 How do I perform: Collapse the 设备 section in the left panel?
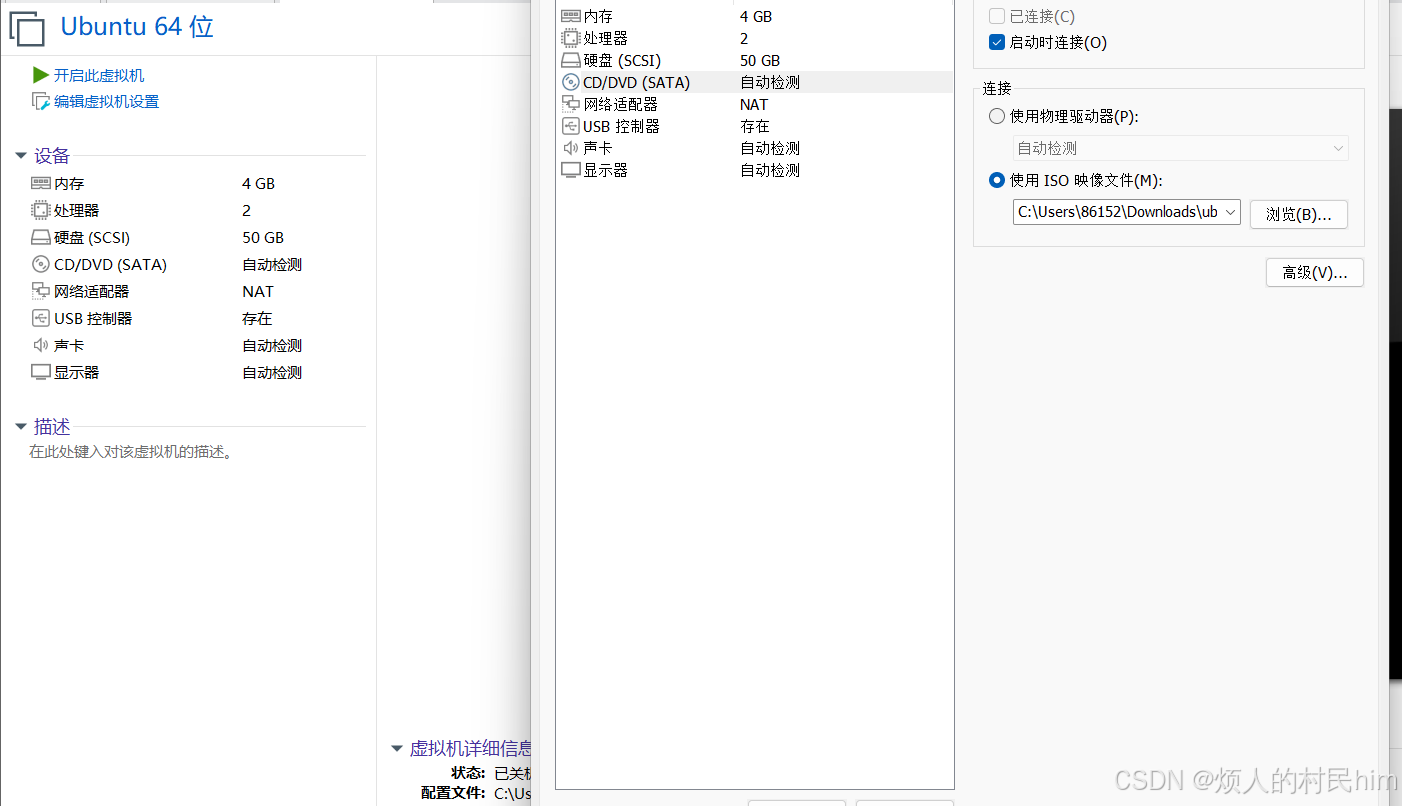(x=20, y=156)
